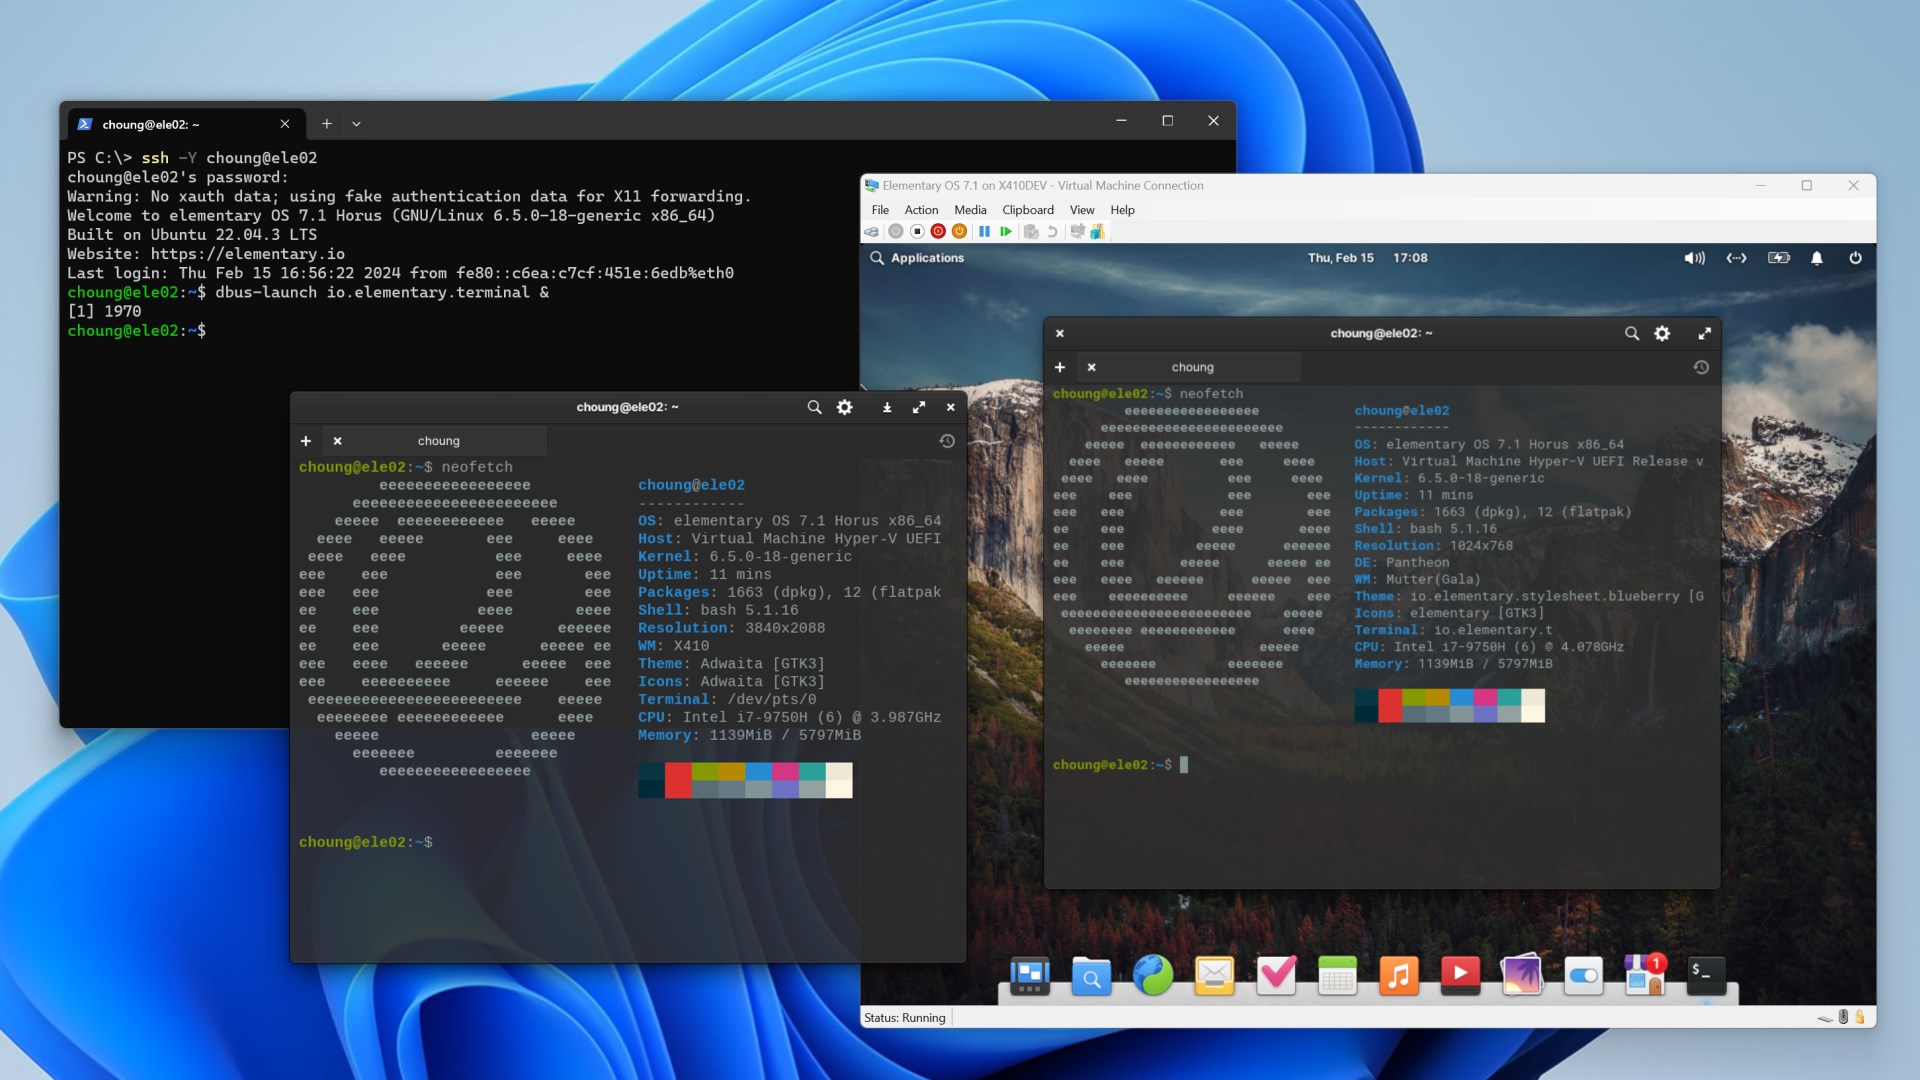Click the red color block in neofetch output

(678, 779)
